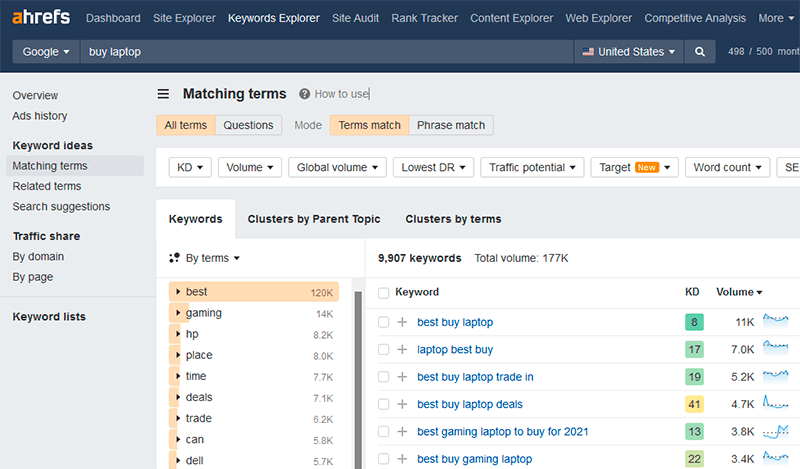Click KD badge 22 for gaming laptop
Viewport: 800px width, 469px height.
(694, 459)
